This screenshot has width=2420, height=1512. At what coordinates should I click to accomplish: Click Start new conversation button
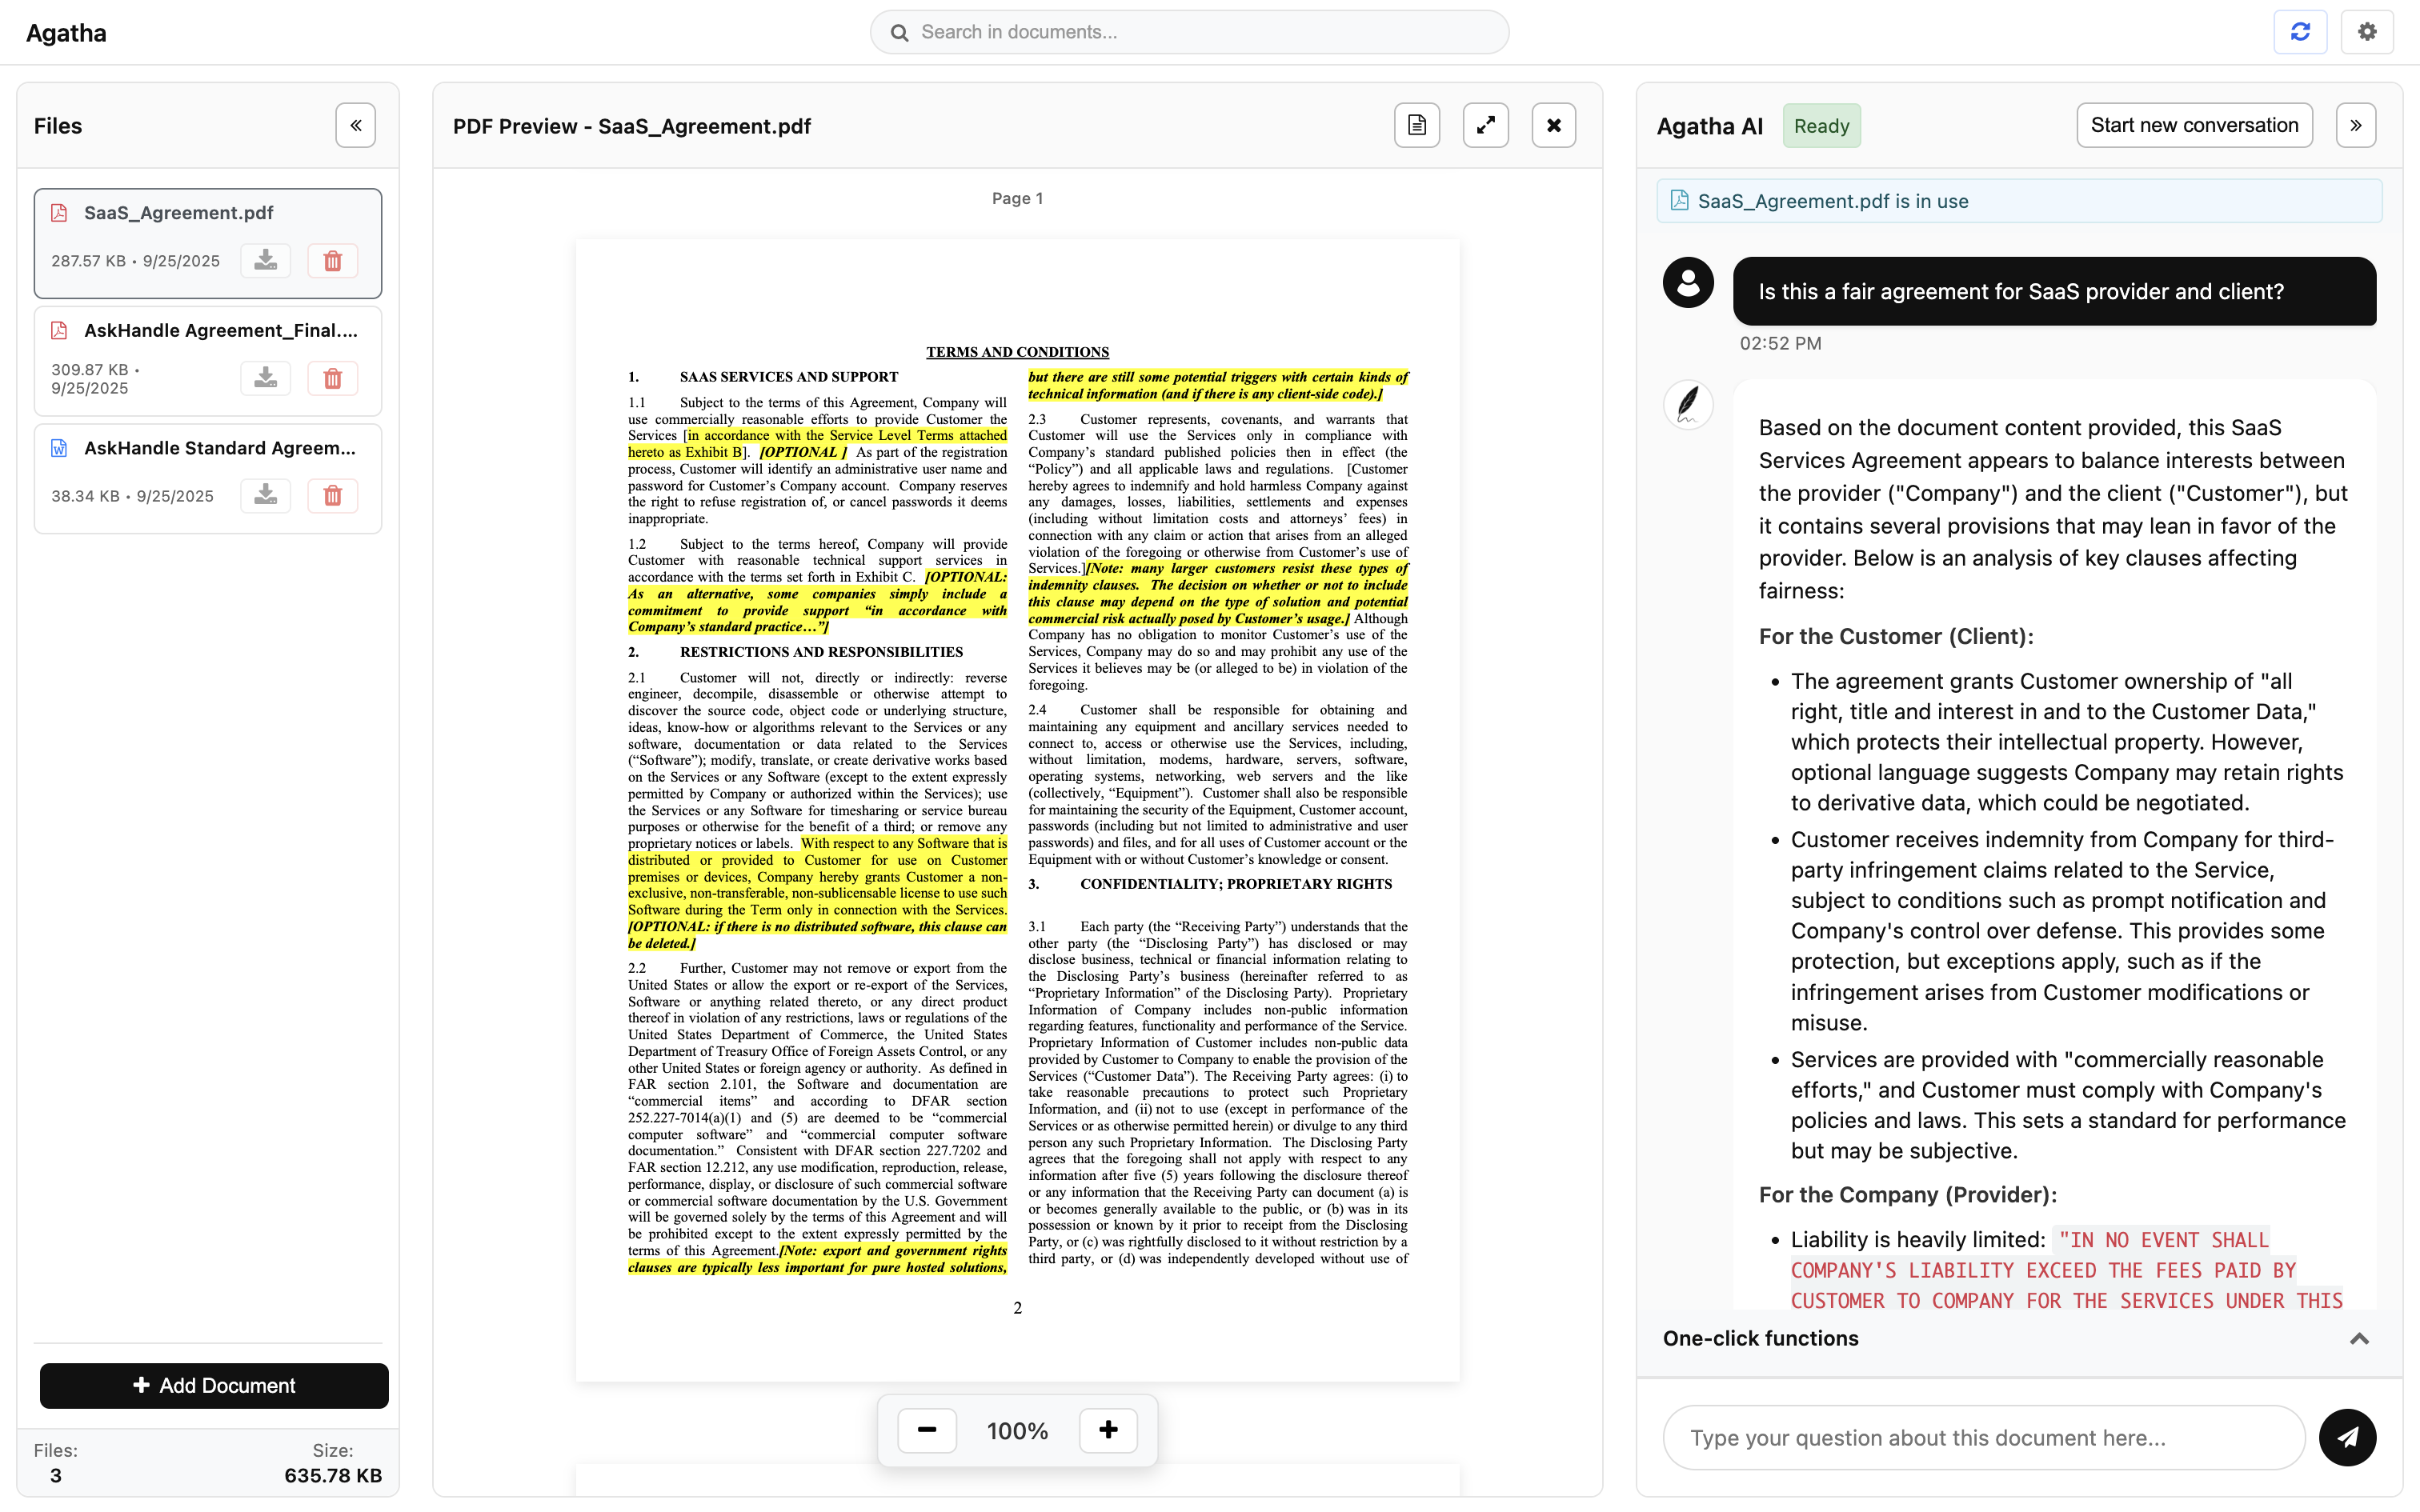[x=2193, y=126]
